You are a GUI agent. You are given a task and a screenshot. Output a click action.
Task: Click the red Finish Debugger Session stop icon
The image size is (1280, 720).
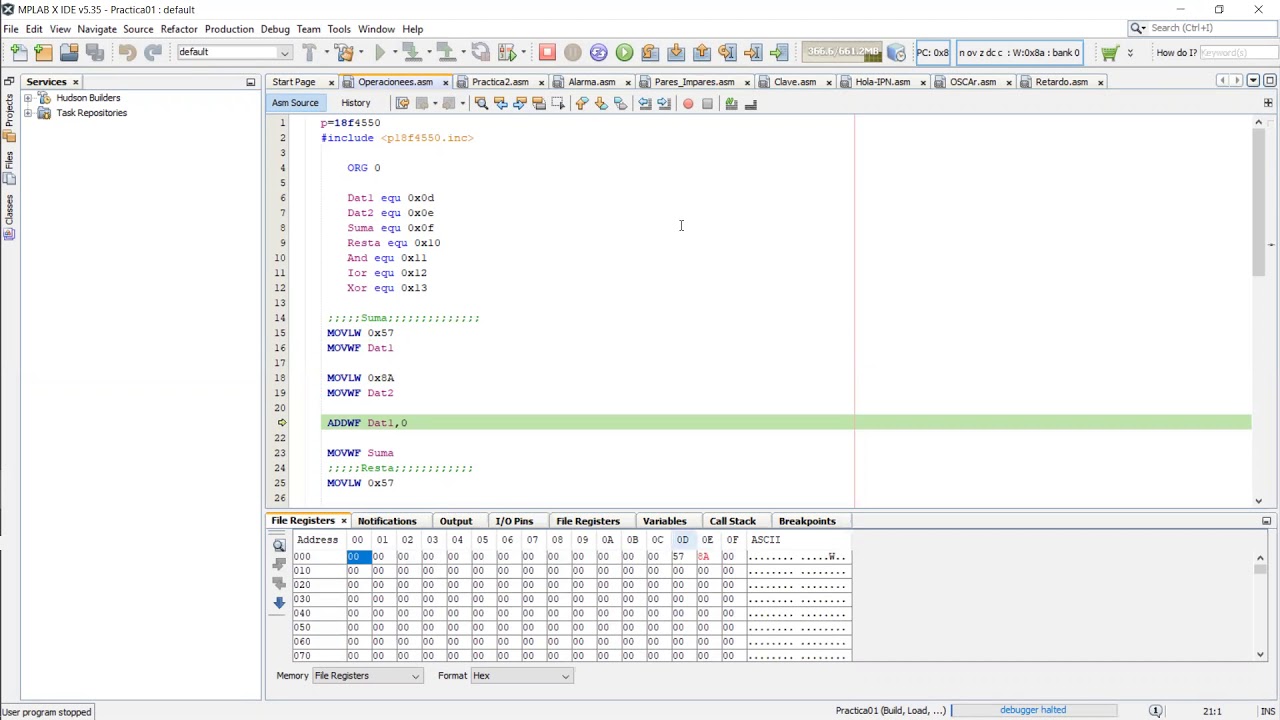coord(547,52)
